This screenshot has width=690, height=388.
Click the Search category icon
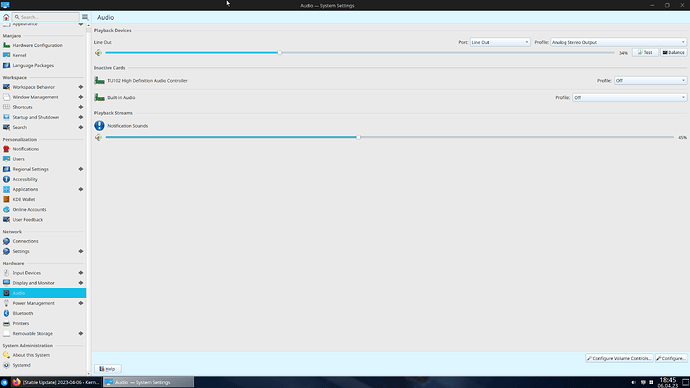click(x=6, y=128)
